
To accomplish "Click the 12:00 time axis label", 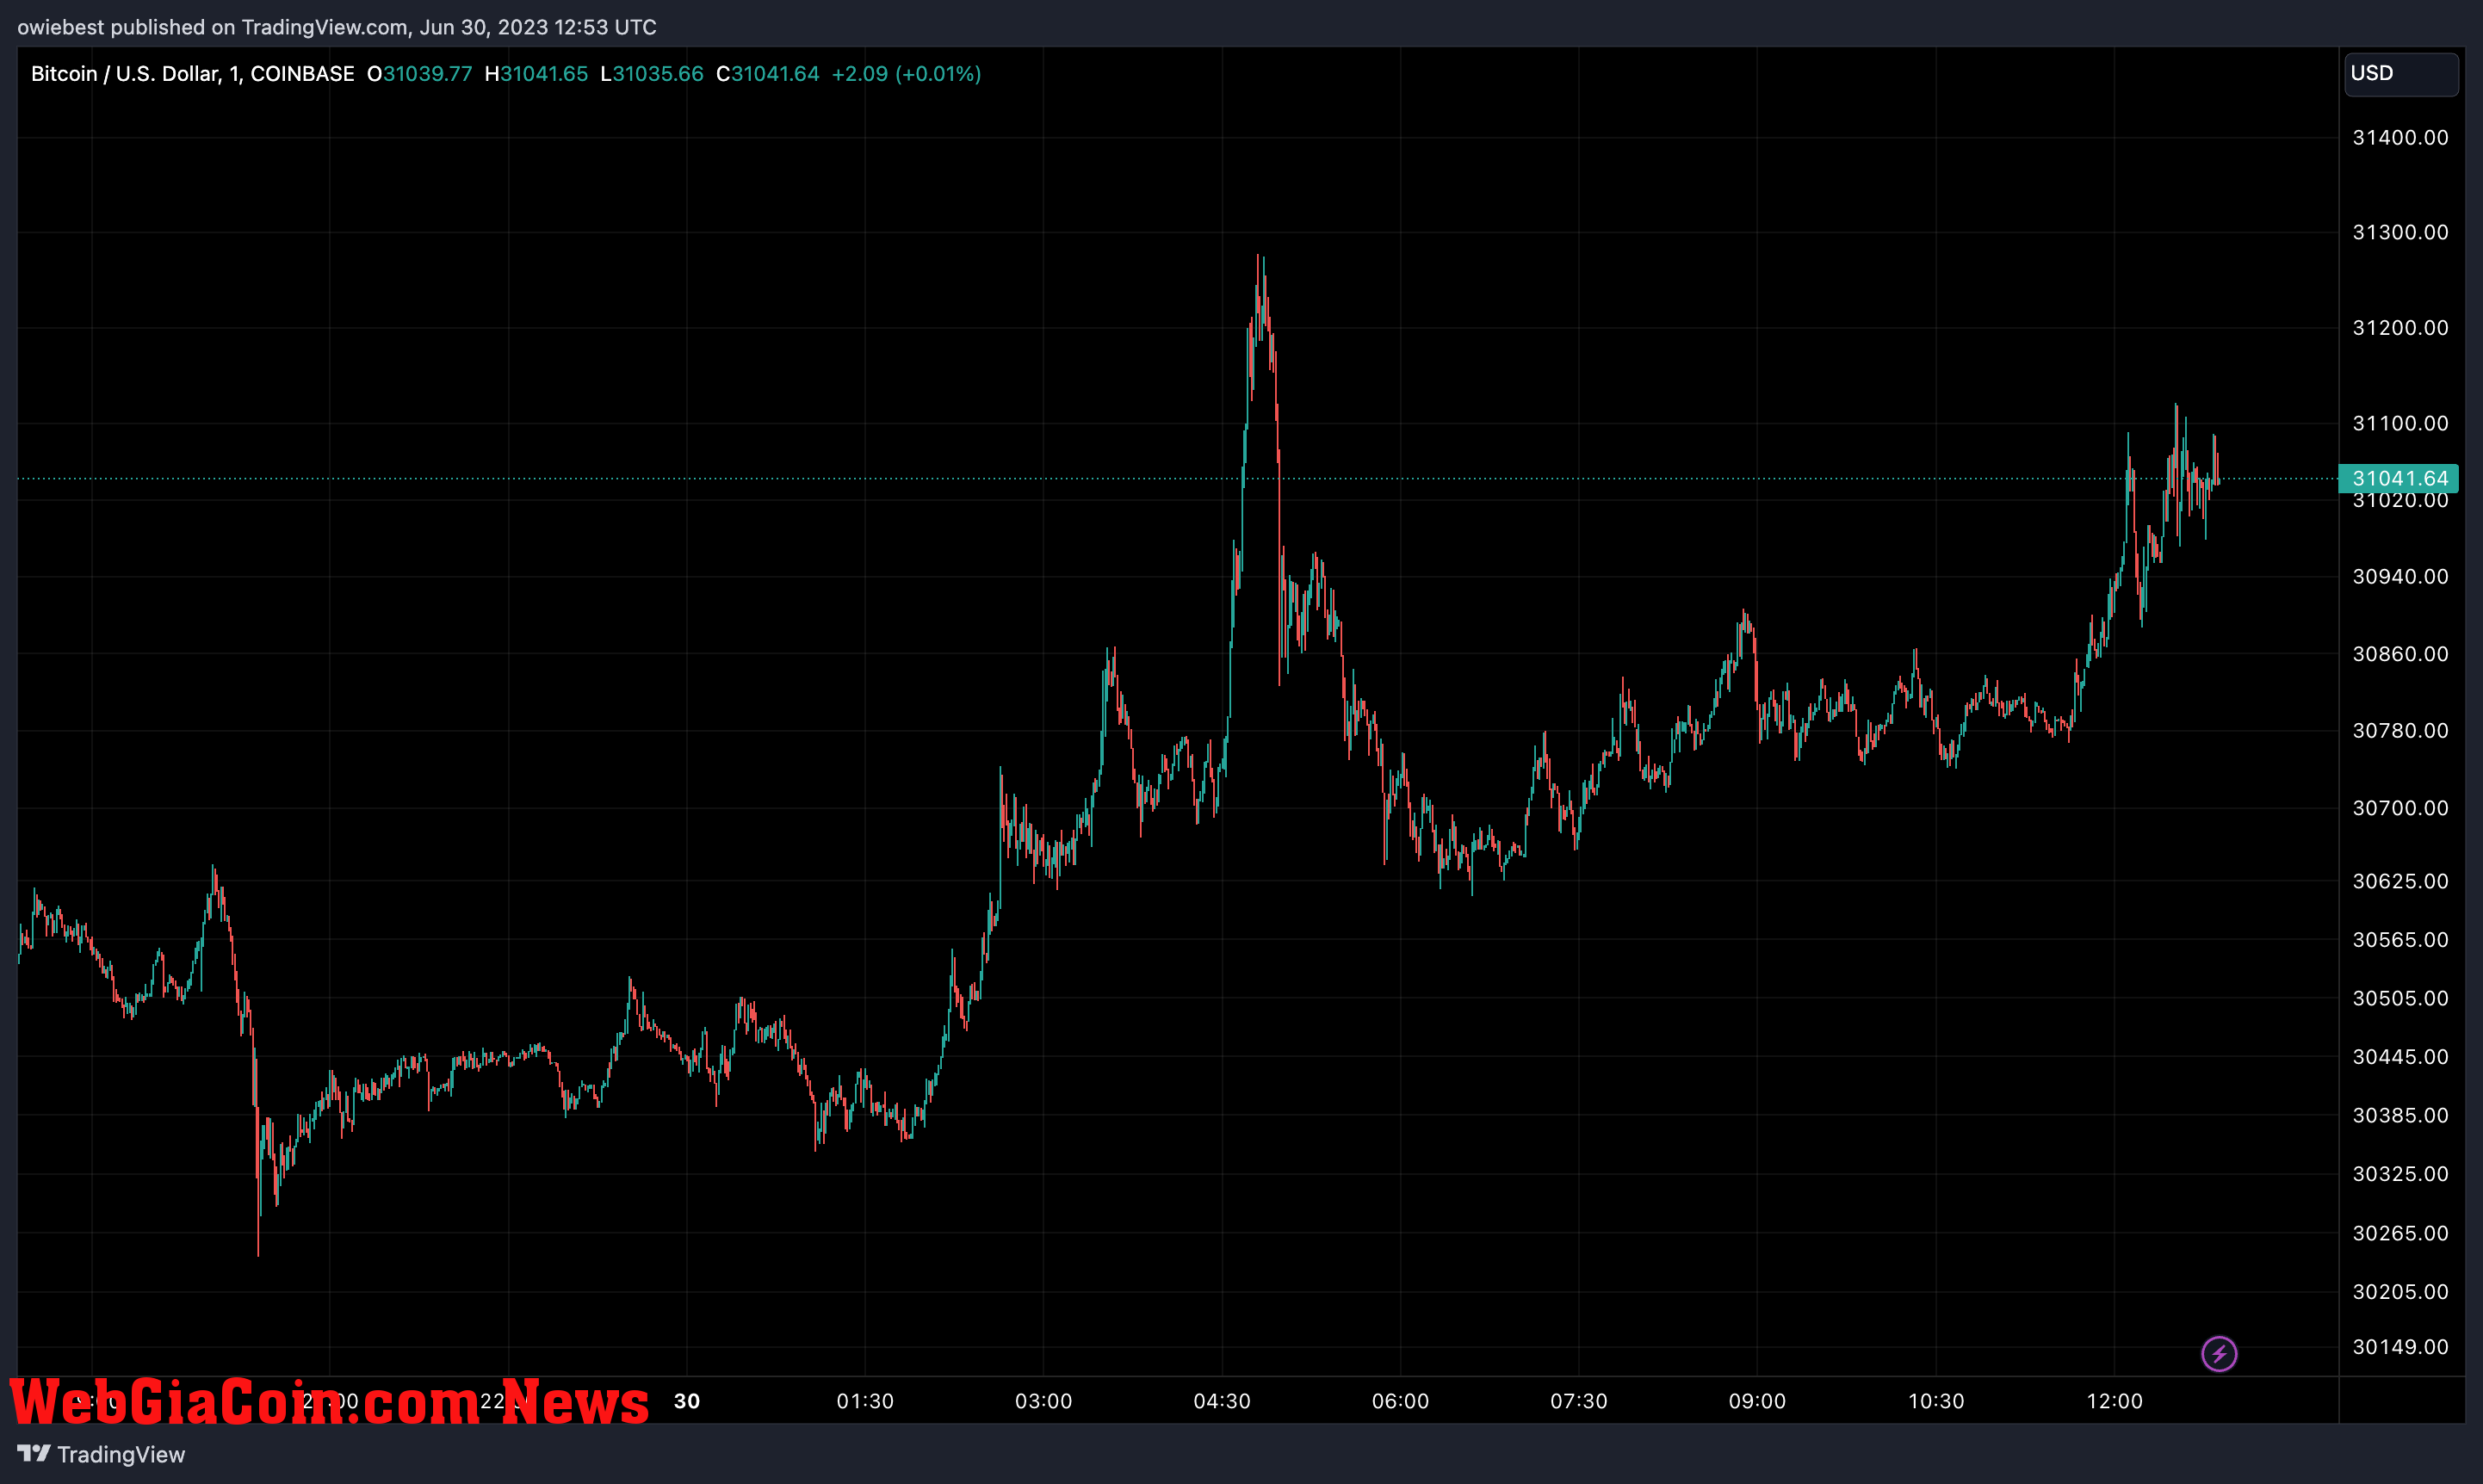I will (2114, 1401).
